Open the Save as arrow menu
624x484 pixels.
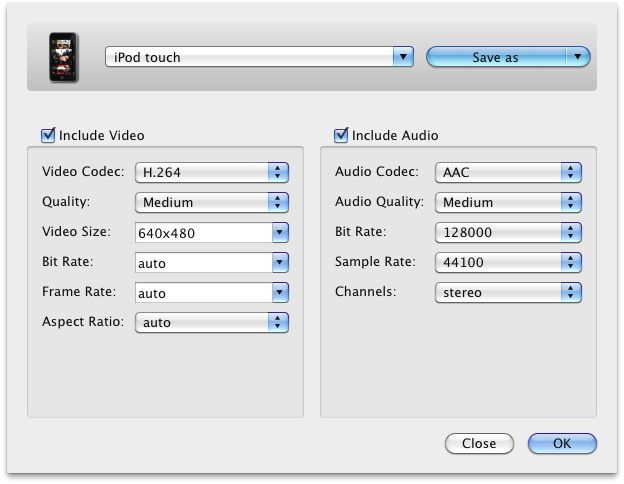pyautogui.click(x=578, y=57)
